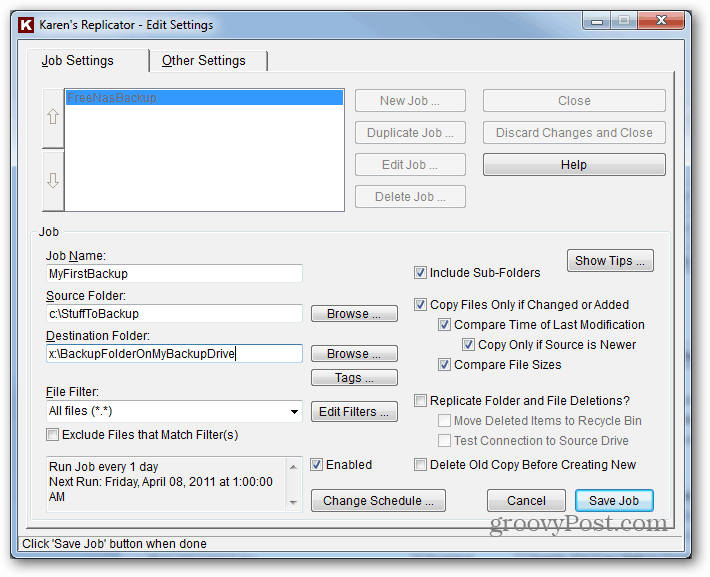710x577 pixels.
Task: Click the schedule description text
Action: 161,482
